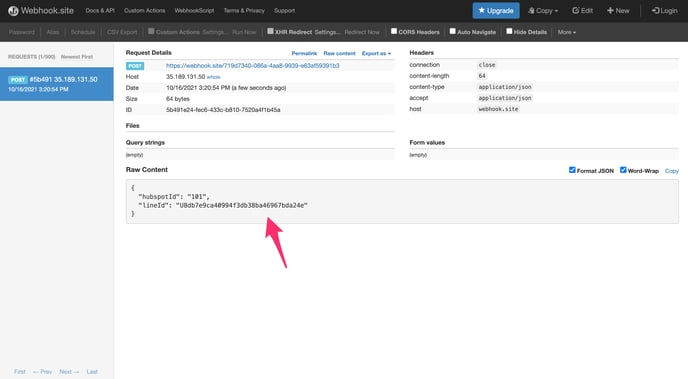The height and width of the screenshot is (379, 688).
Task: Click the accept header value application/json
Action: click(505, 98)
